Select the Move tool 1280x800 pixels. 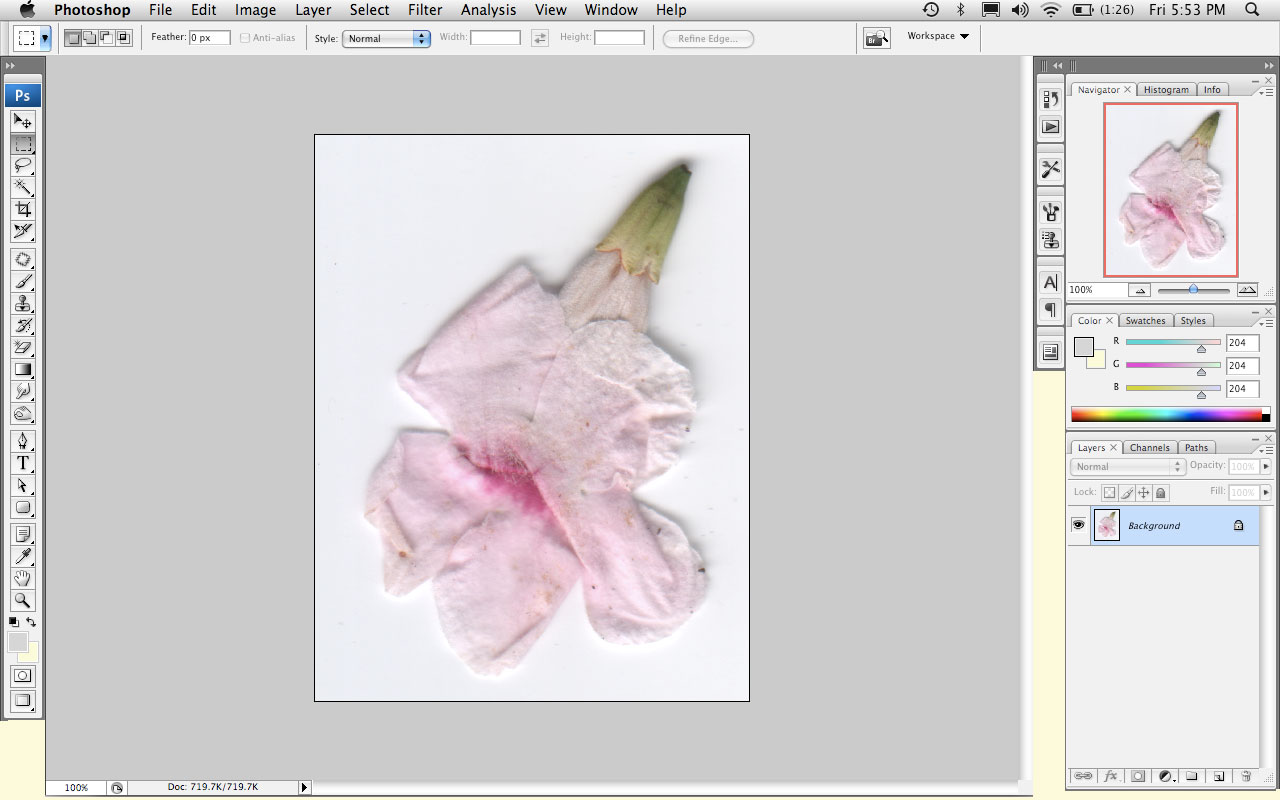click(x=23, y=121)
